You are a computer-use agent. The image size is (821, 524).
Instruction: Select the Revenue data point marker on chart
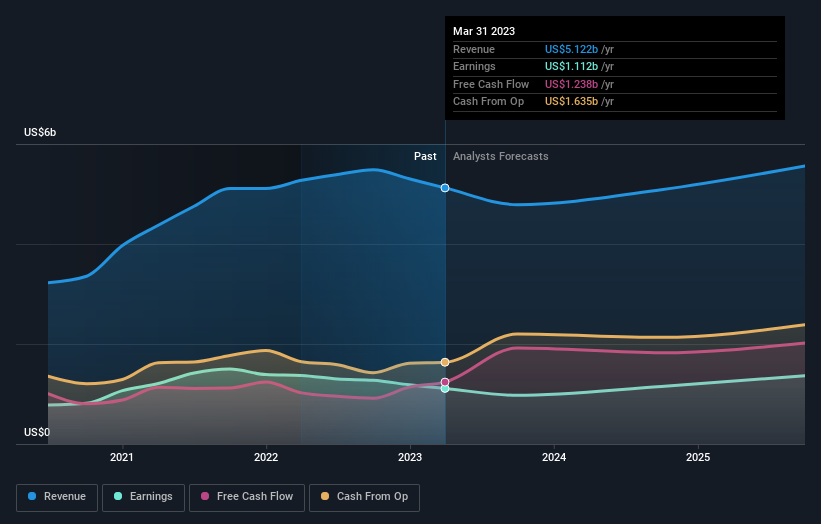[x=445, y=188]
